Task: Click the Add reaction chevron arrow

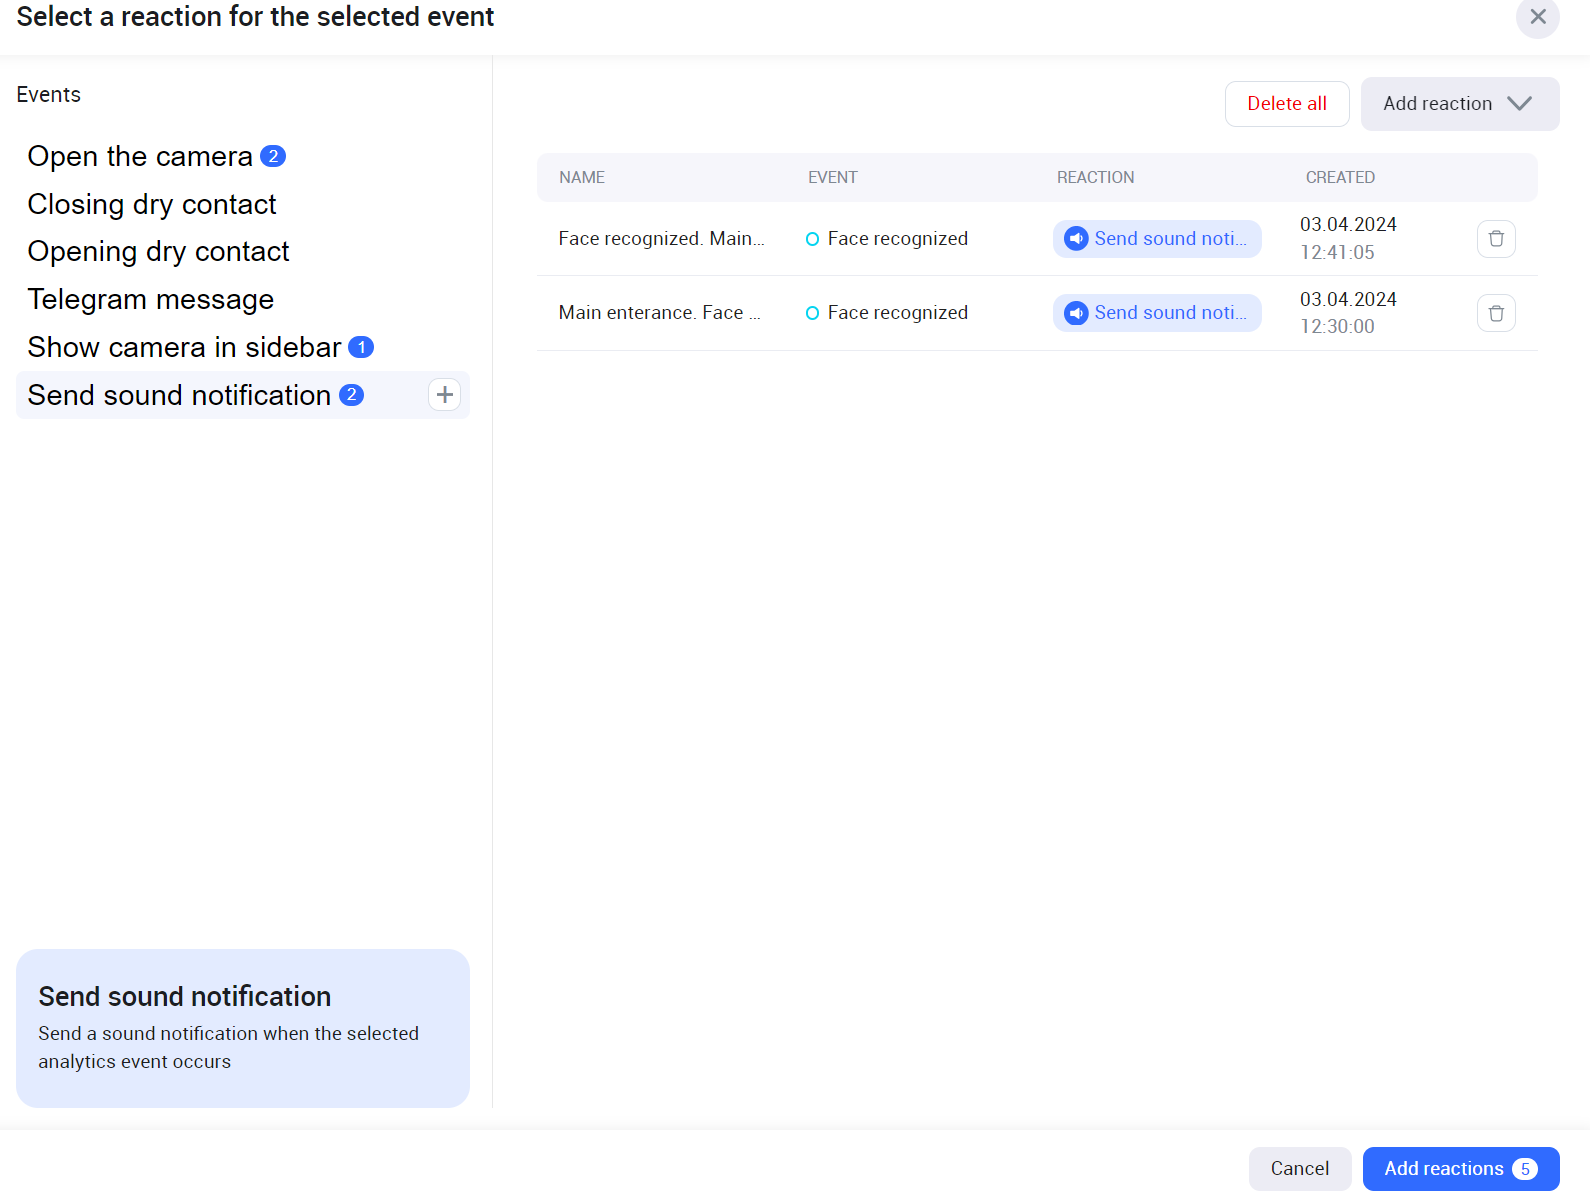Action: coord(1519,104)
